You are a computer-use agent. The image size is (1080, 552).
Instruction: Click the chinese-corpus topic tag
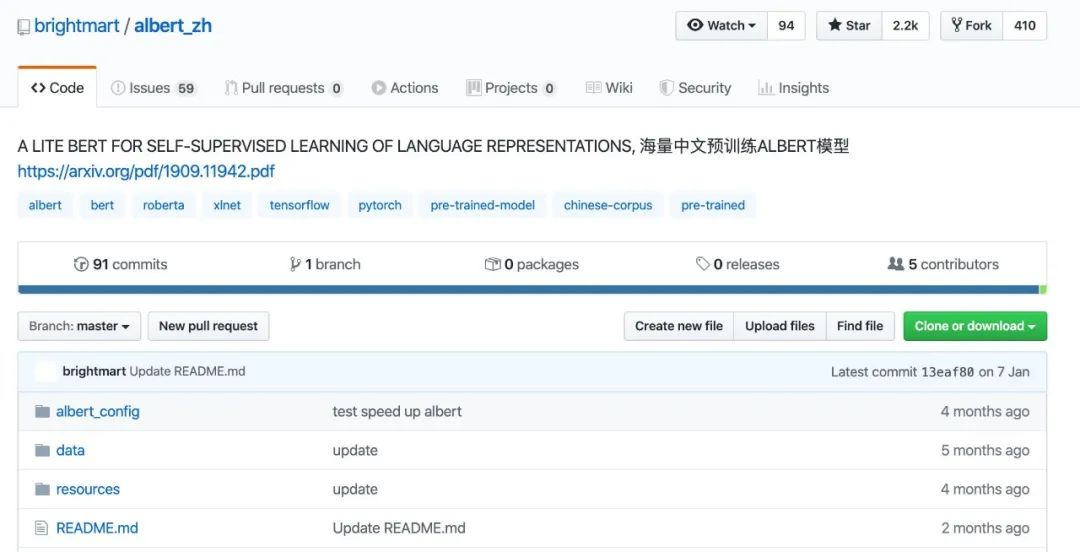click(x=608, y=205)
